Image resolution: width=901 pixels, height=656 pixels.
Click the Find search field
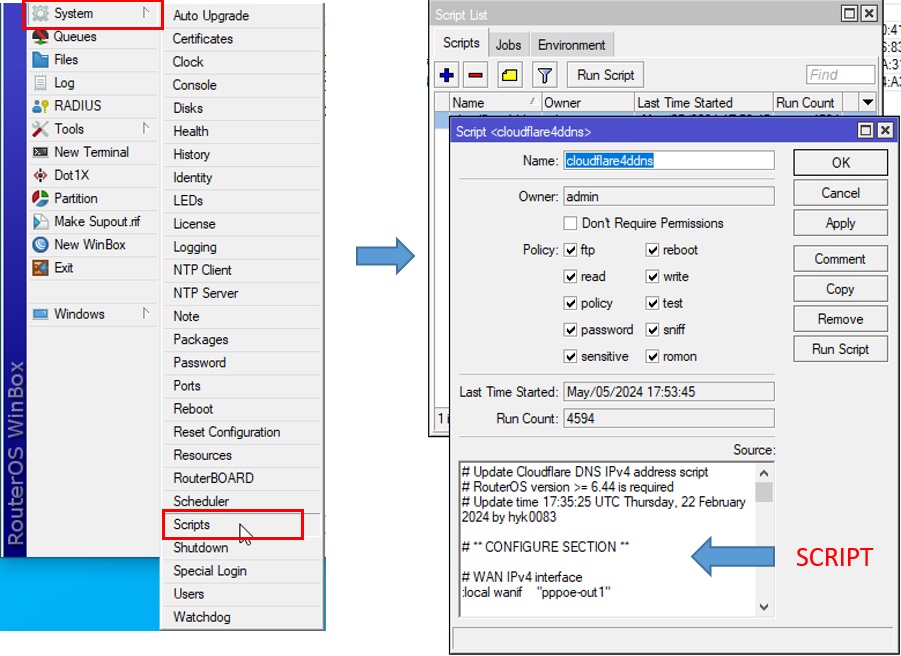841,75
